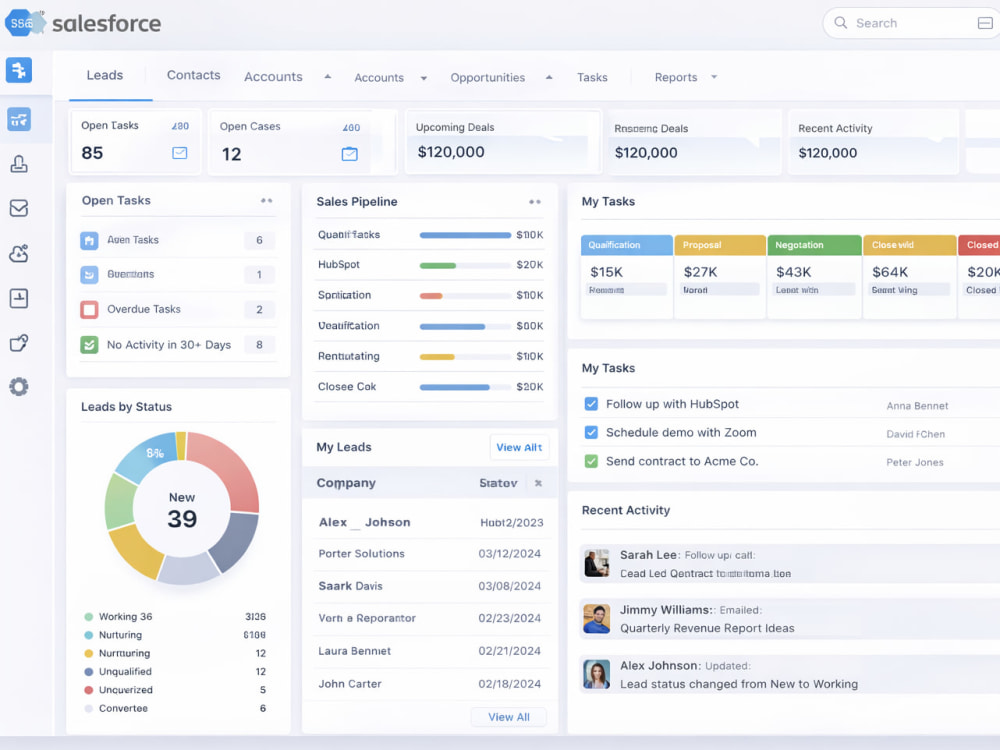
Task: Click the Closee Cok progress bar
Action: pyautogui.click(x=465, y=387)
